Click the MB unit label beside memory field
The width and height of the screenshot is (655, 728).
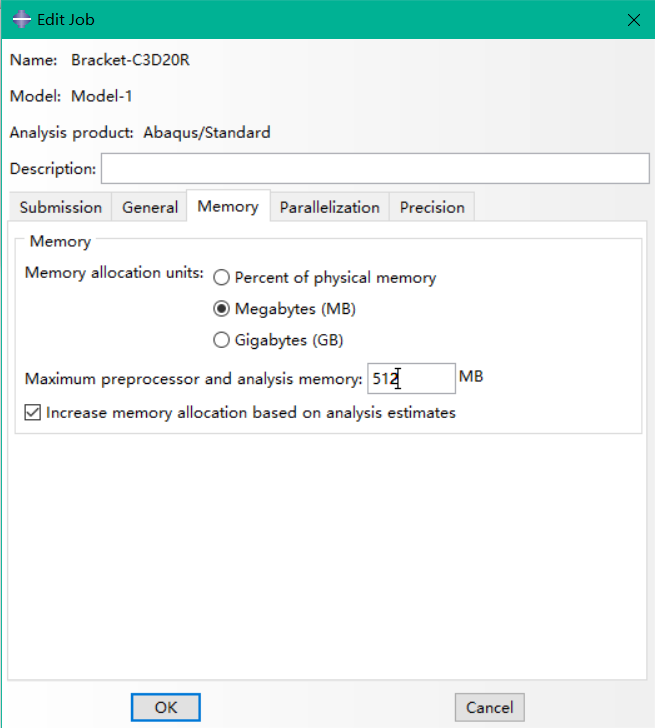[x=471, y=376]
